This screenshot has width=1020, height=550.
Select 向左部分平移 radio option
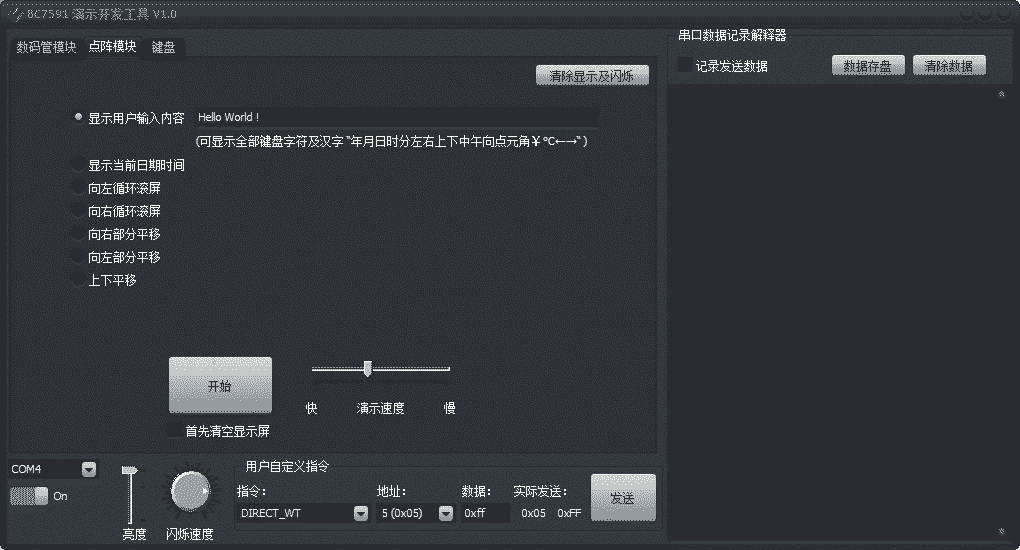tap(78, 257)
